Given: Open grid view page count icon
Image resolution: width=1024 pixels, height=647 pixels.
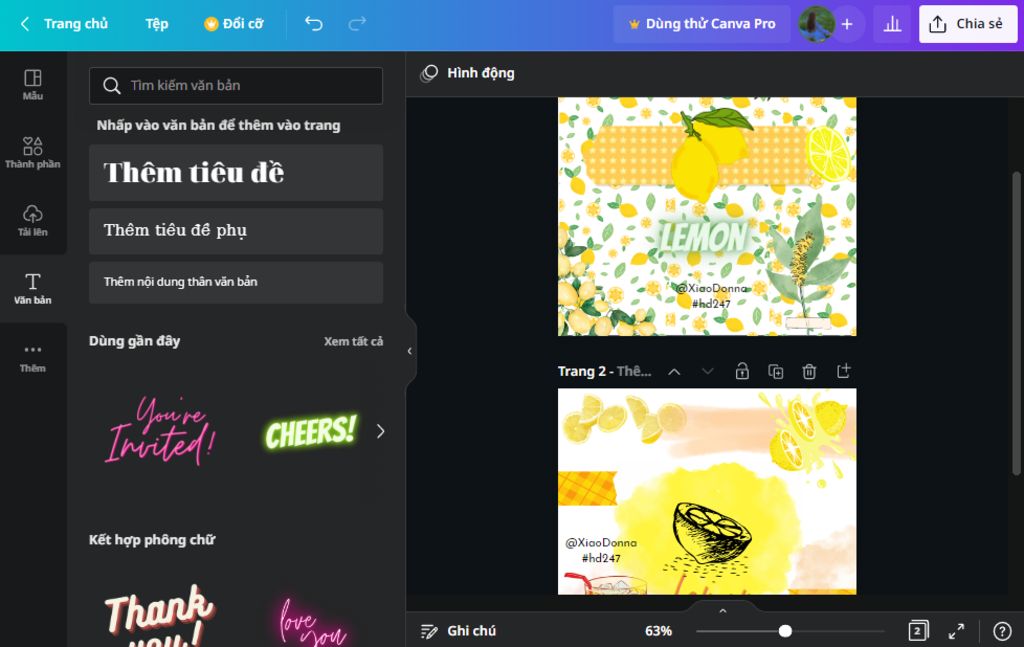Looking at the screenshot, I should tap(918, 631).
